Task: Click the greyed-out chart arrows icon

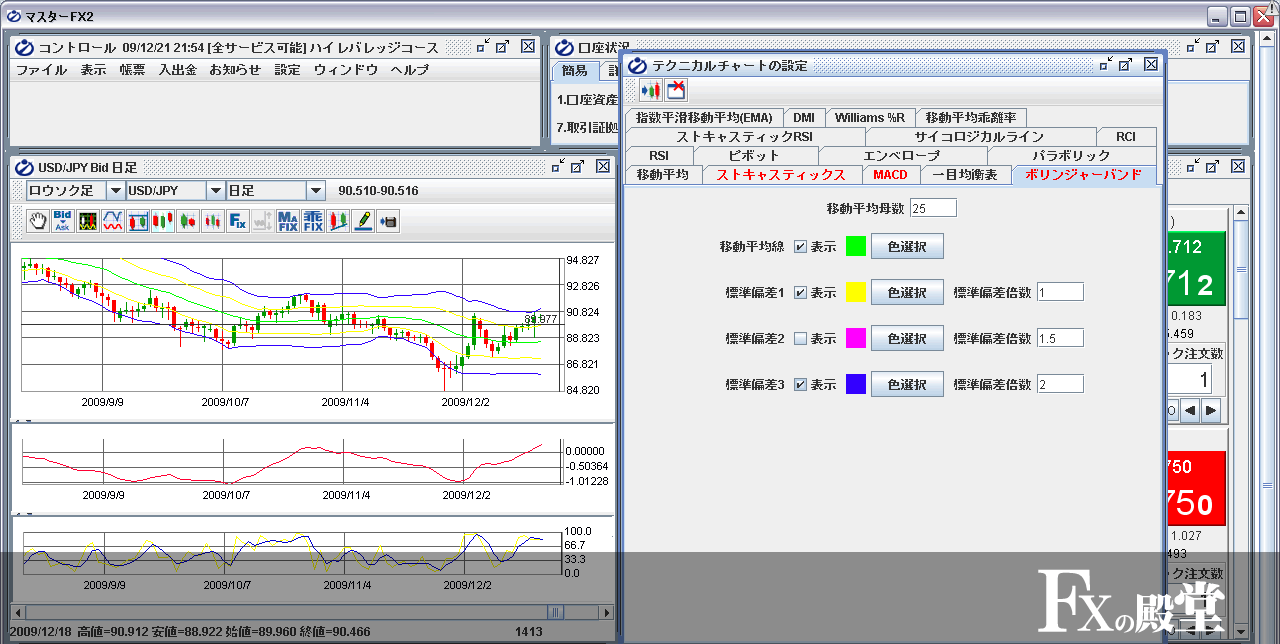Action: tap(263, 221)
